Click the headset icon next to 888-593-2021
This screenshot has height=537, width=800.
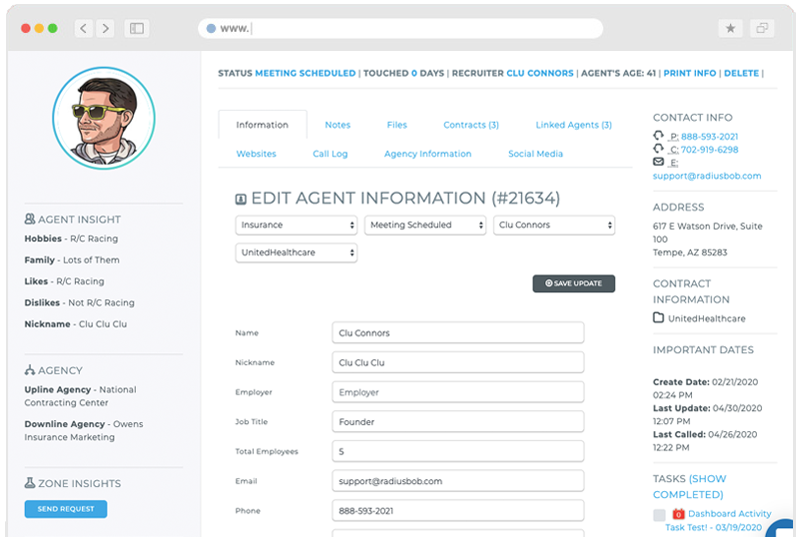(x=659, y=136)
